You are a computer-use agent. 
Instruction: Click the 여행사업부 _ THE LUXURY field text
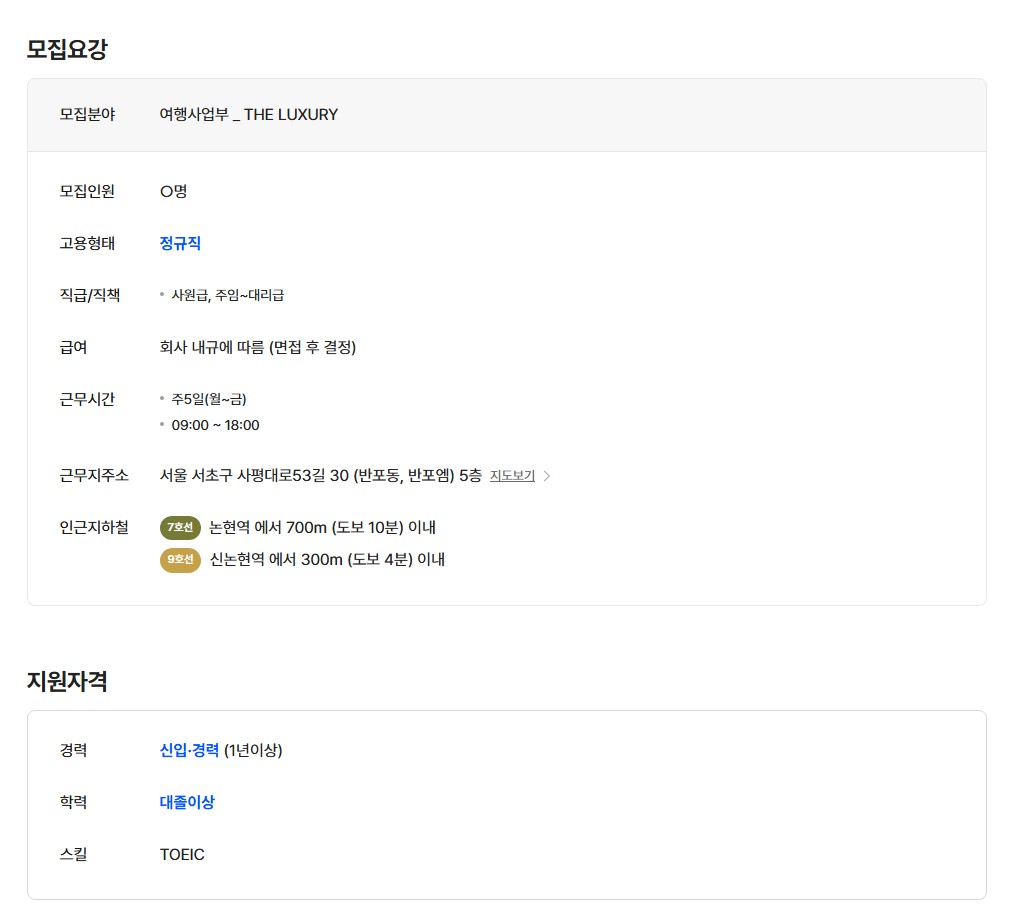tap(249, 115)
